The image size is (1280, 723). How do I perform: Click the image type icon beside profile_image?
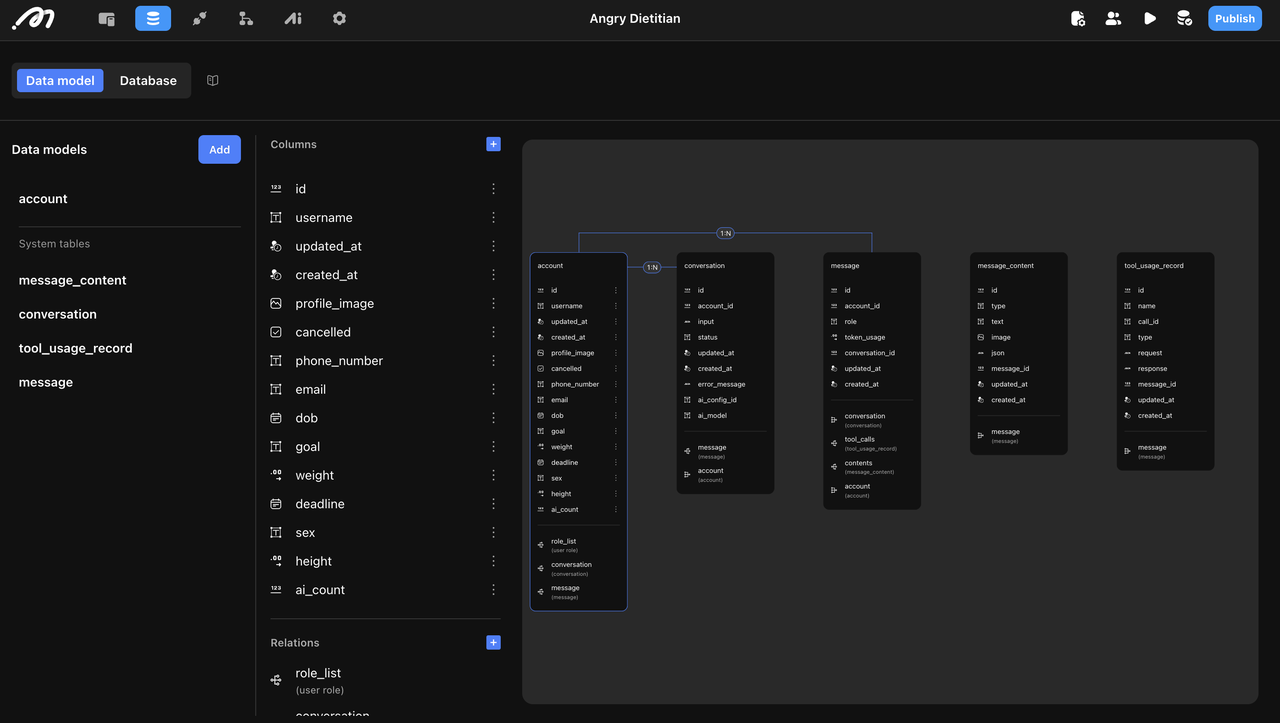pos(276,303)
